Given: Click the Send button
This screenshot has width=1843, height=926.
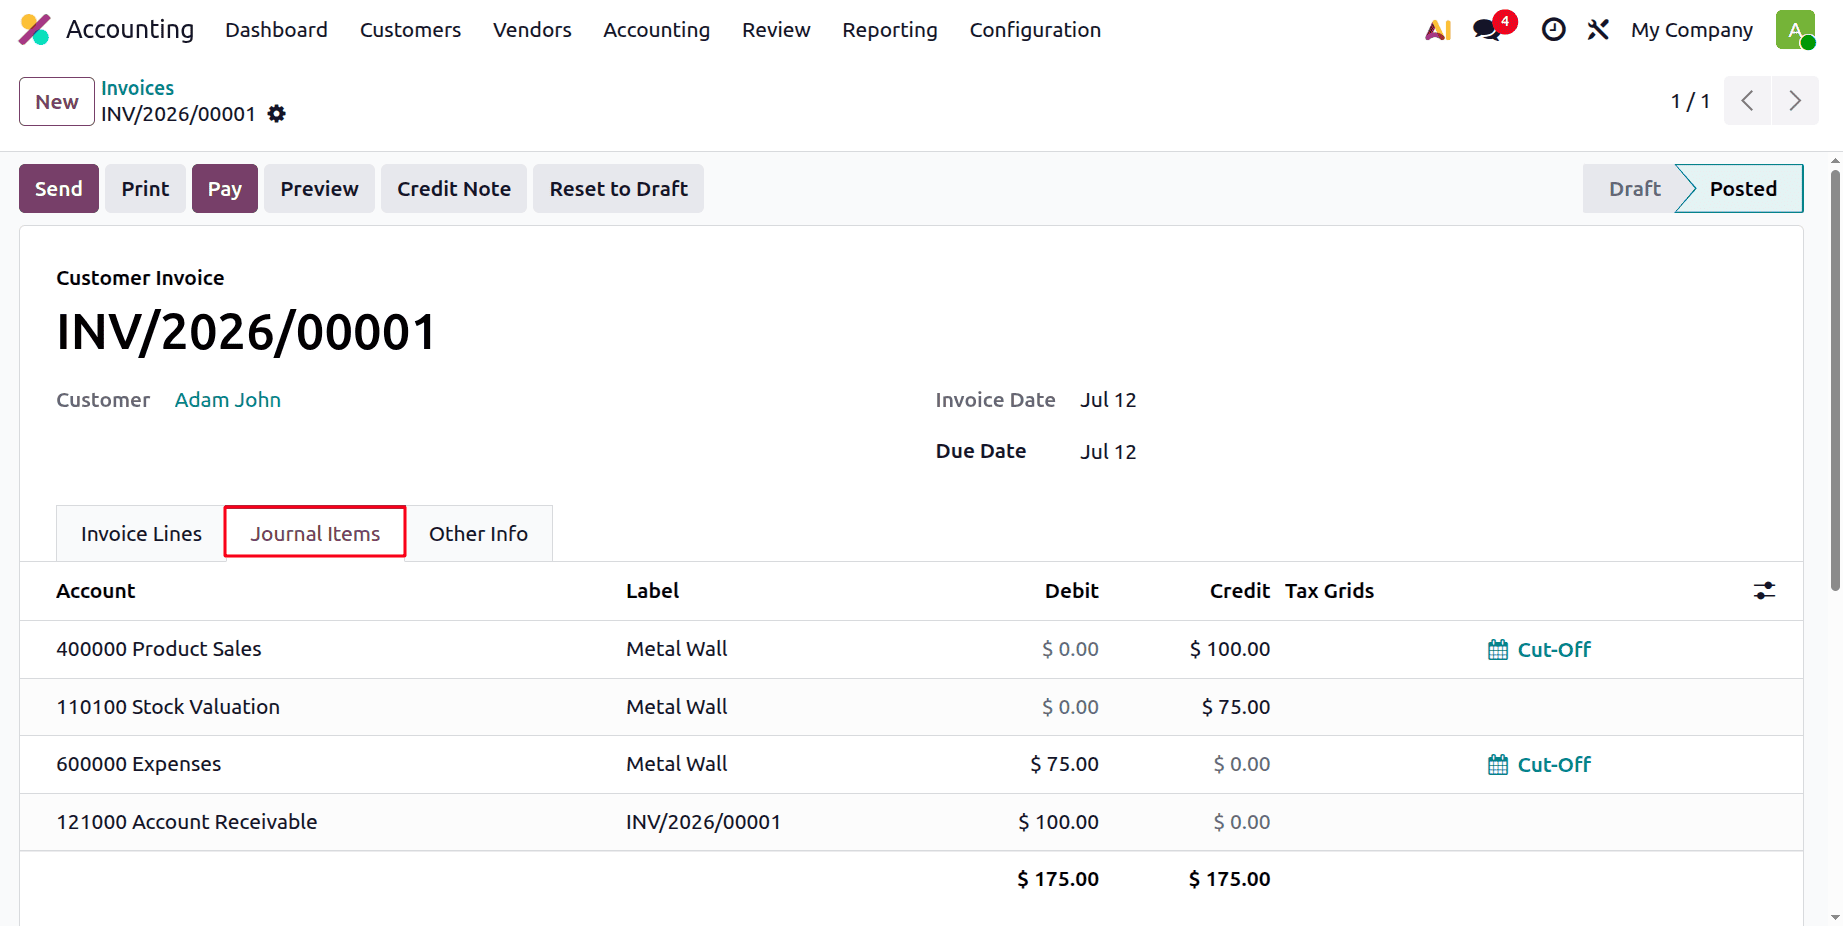Looking at the screenshot, I should (x=59, y=189).
